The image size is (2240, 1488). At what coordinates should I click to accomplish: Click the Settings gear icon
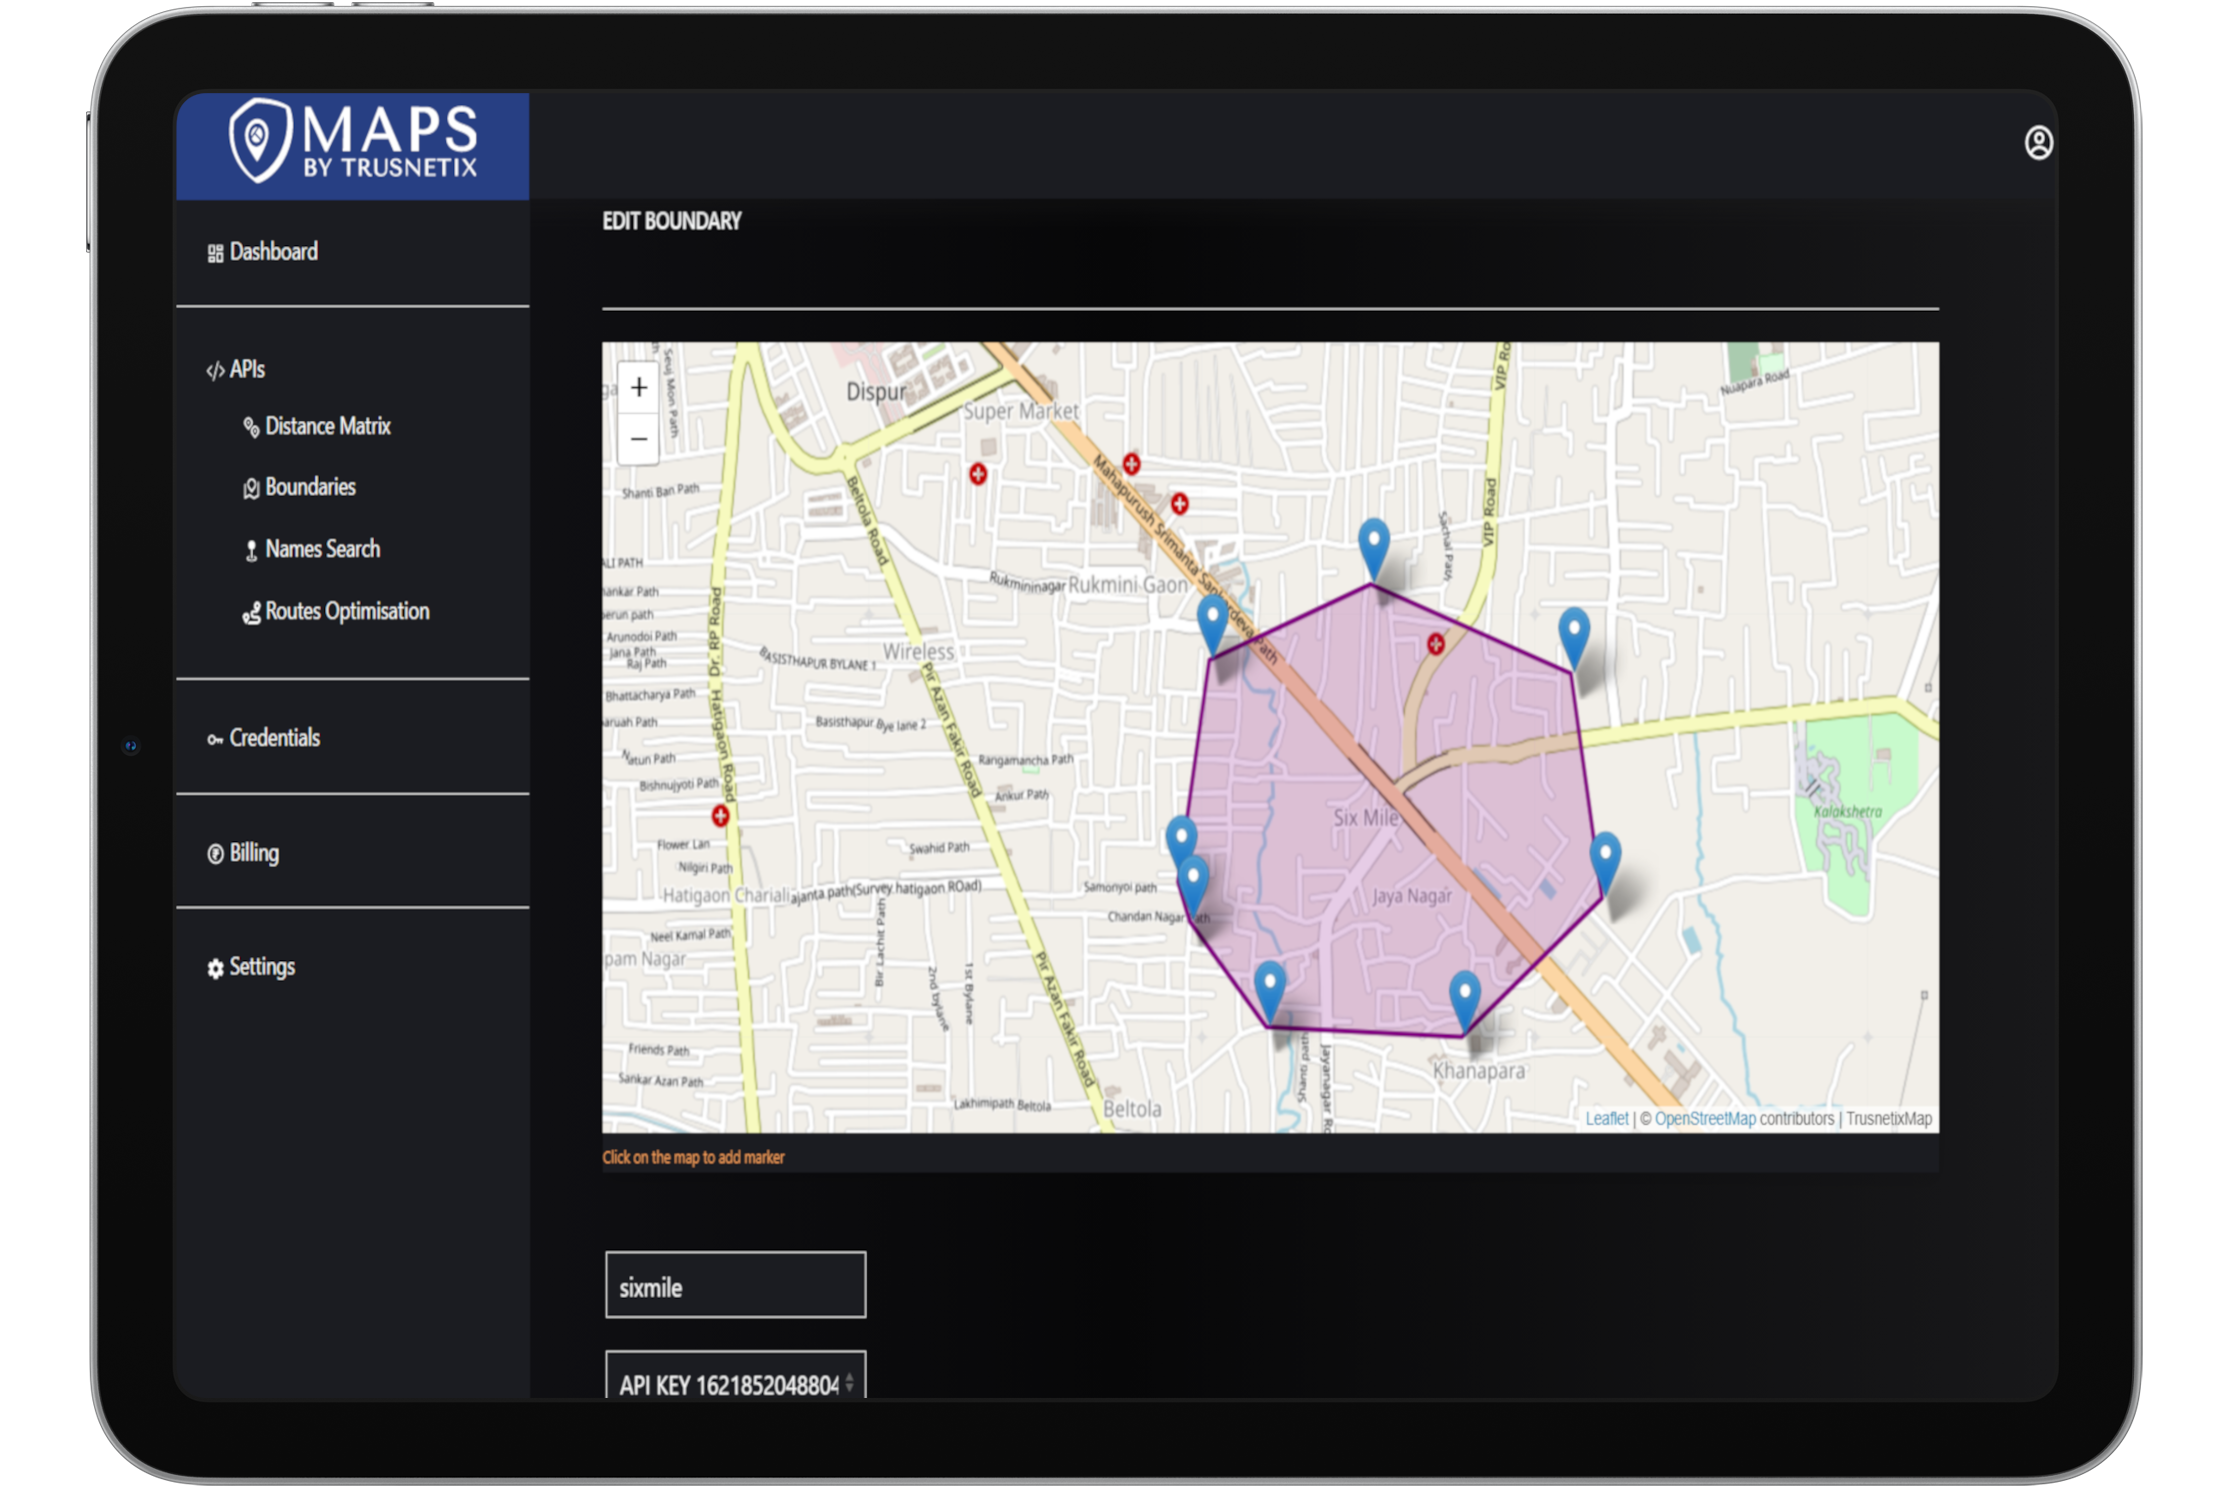215,969
